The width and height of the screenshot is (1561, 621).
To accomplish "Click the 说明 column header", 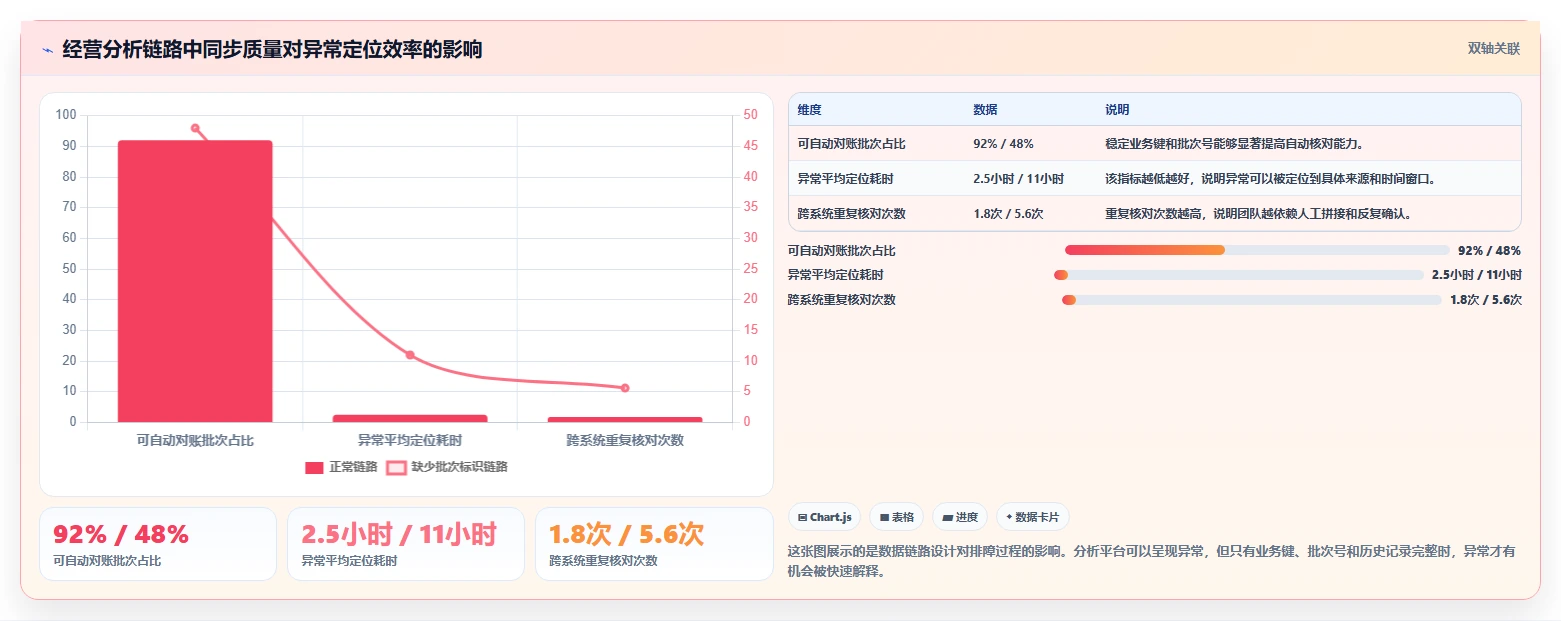I will click(1117, 110).
